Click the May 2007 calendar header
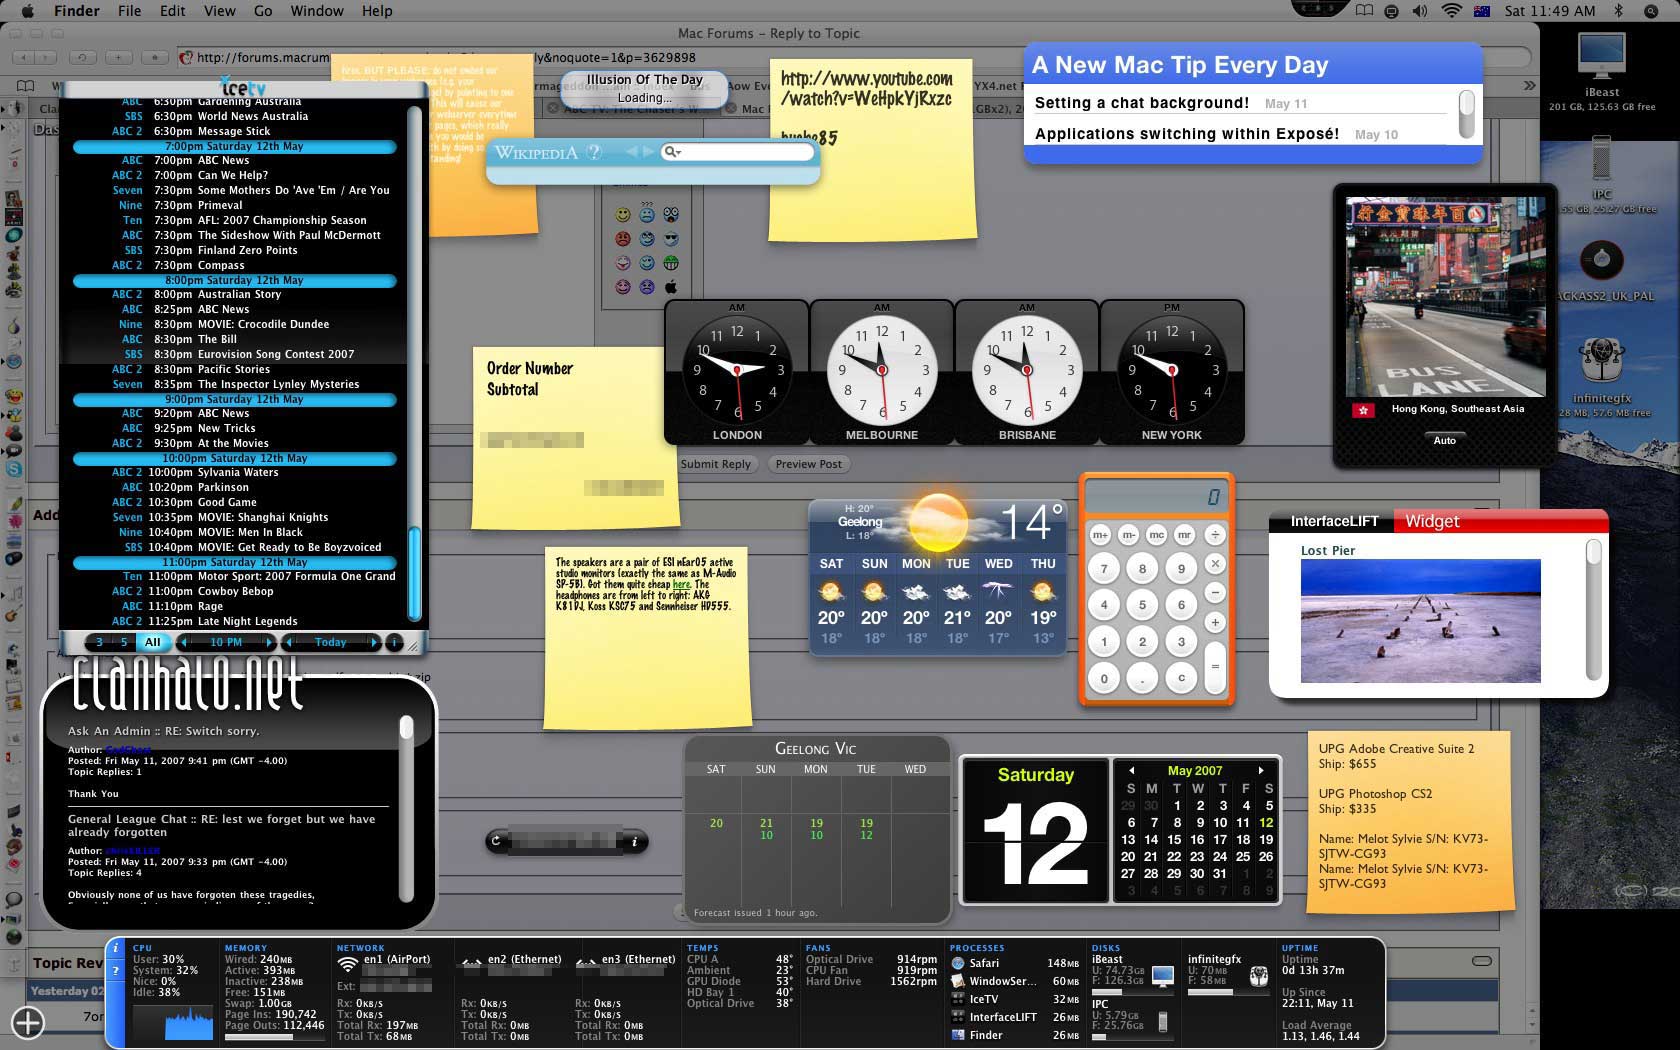This screenshot has height=1050, width=1680. (1195, 770)
